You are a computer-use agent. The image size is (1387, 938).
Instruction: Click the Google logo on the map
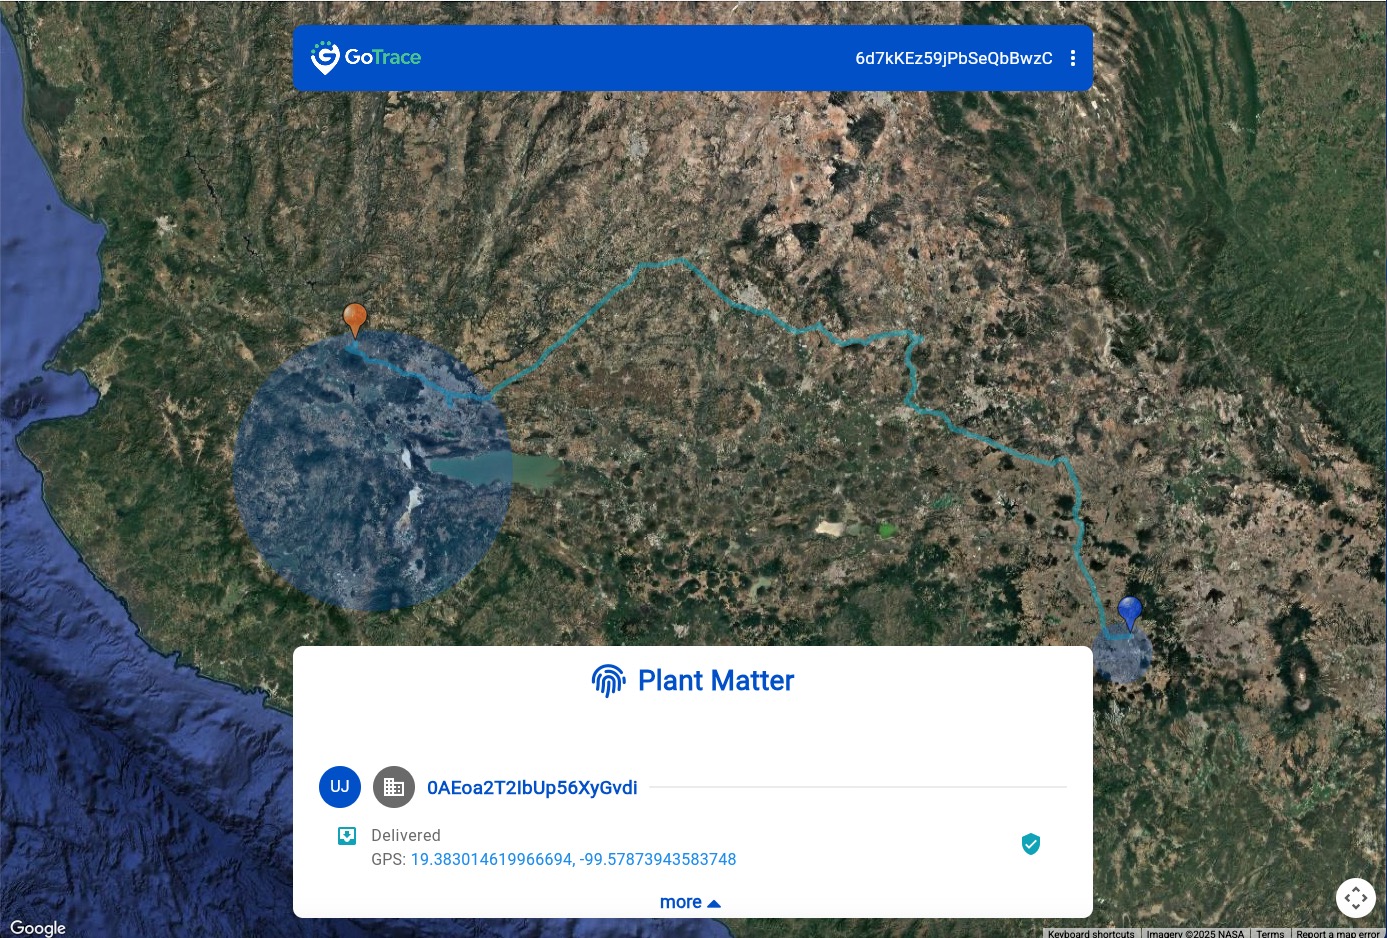click(38, 928)
